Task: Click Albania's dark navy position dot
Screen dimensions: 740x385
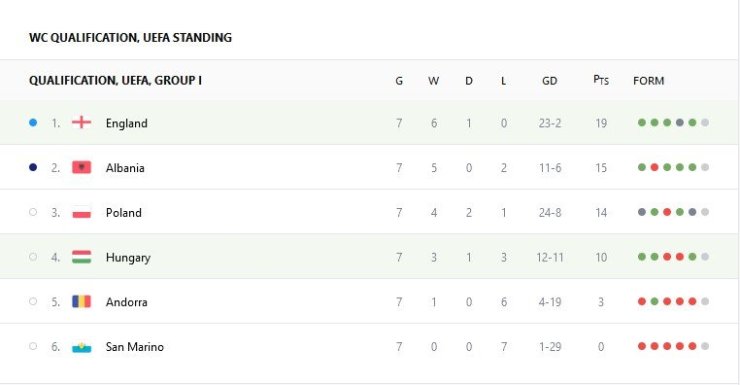Action: 33,167
